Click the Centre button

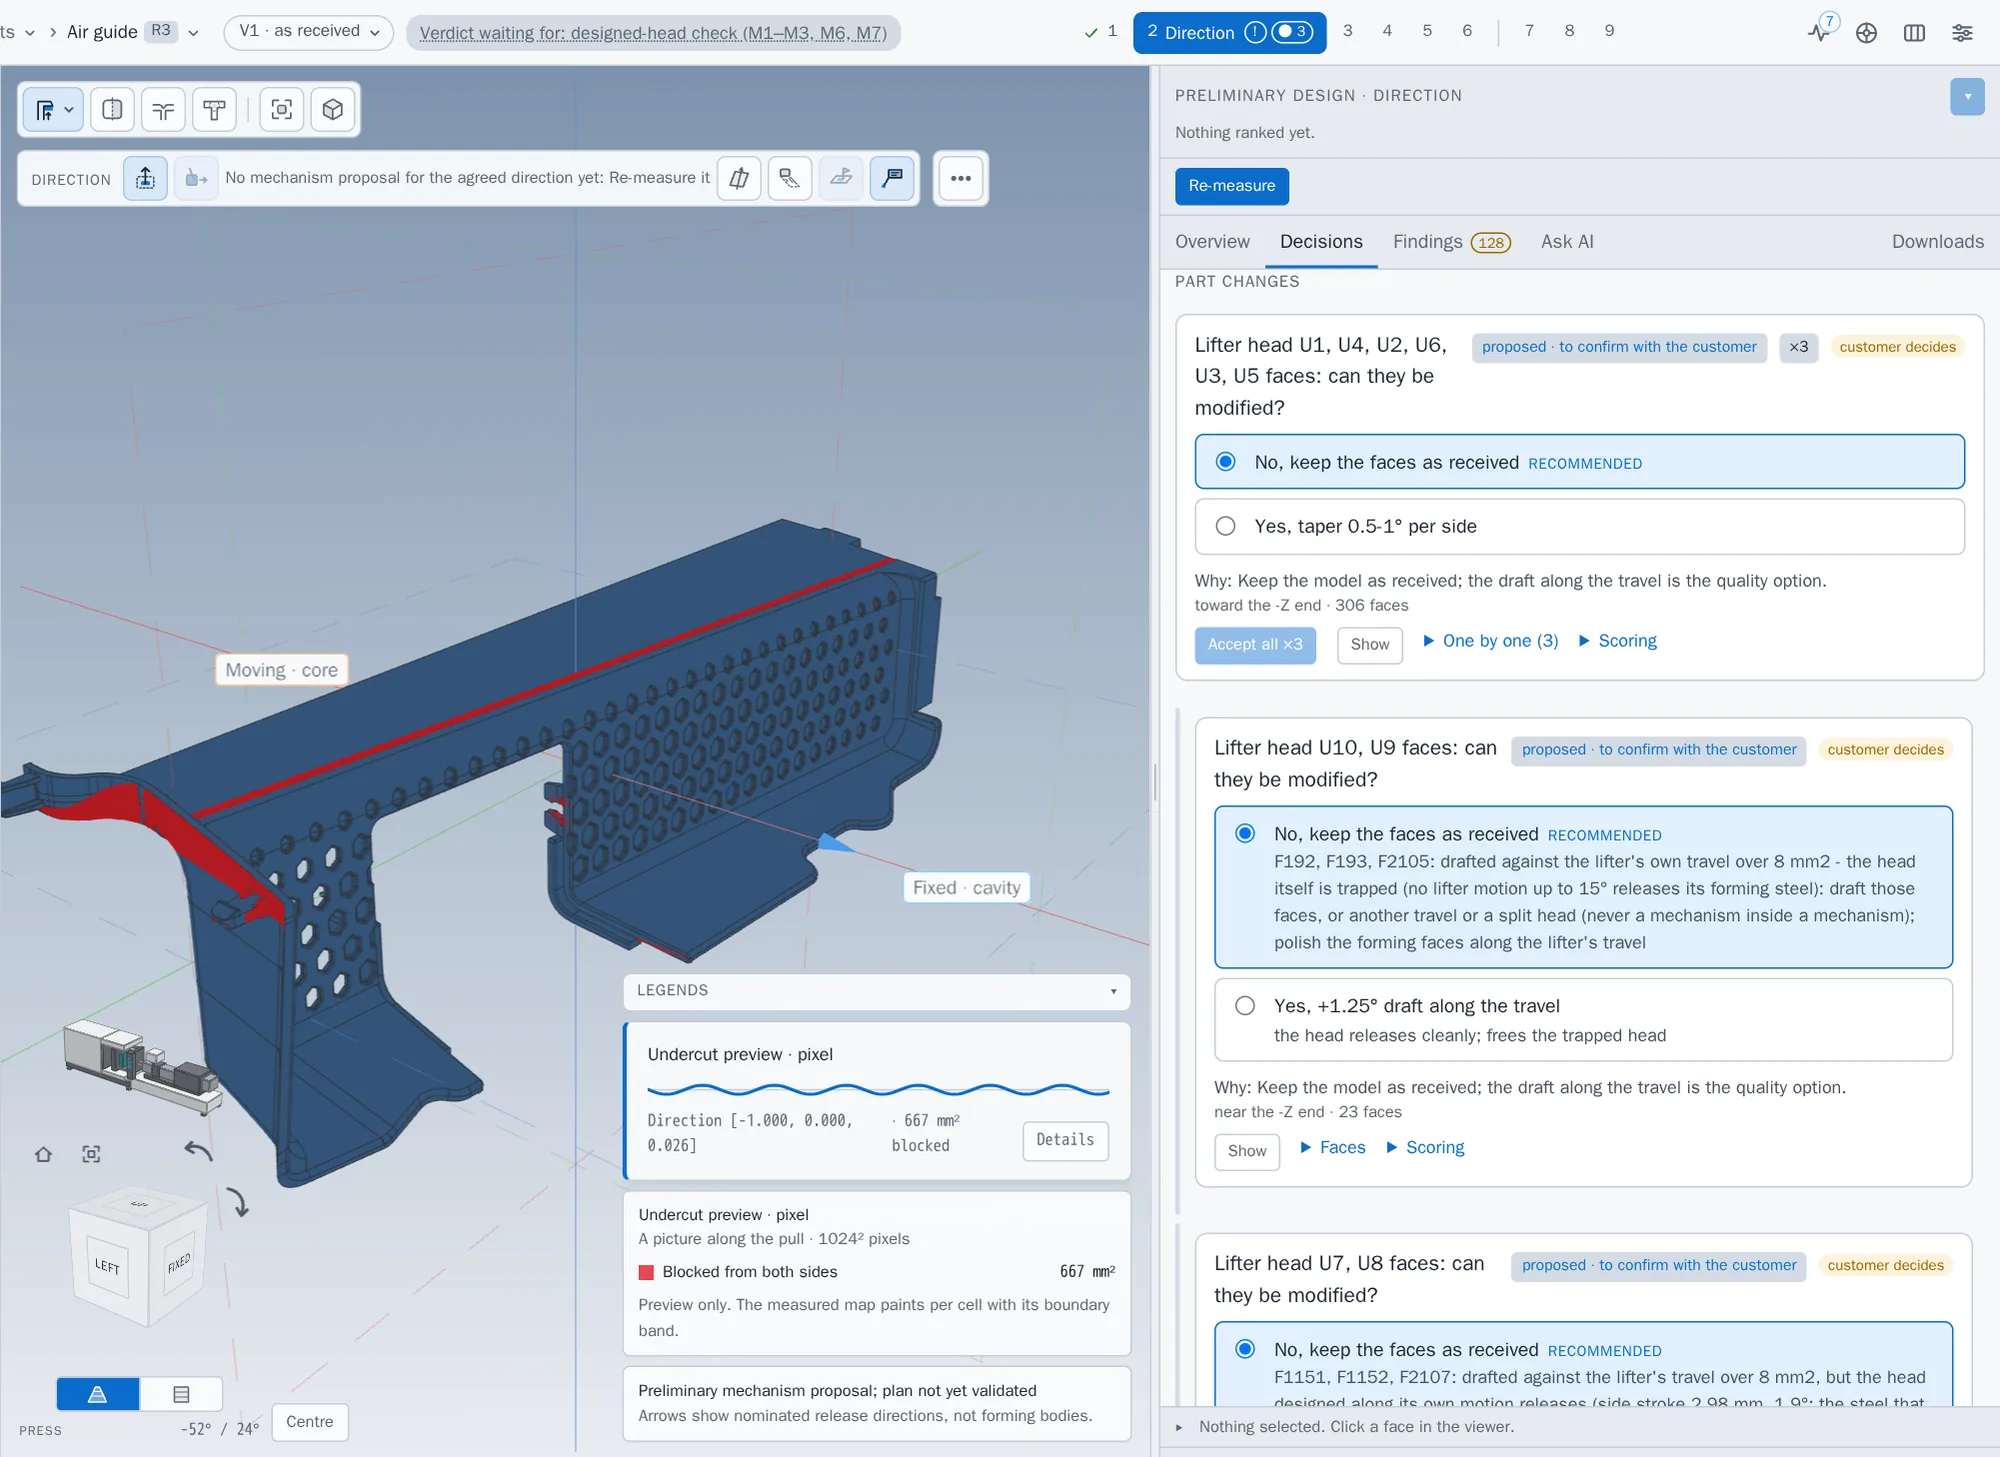click(x=310, y=1422)
